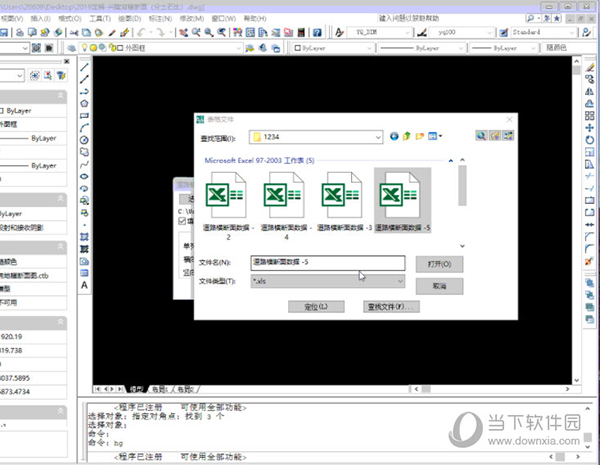The height and width of the screenshot is (465, 600).
Task: Go up one folder level in dialog
Action: [406, 136]
